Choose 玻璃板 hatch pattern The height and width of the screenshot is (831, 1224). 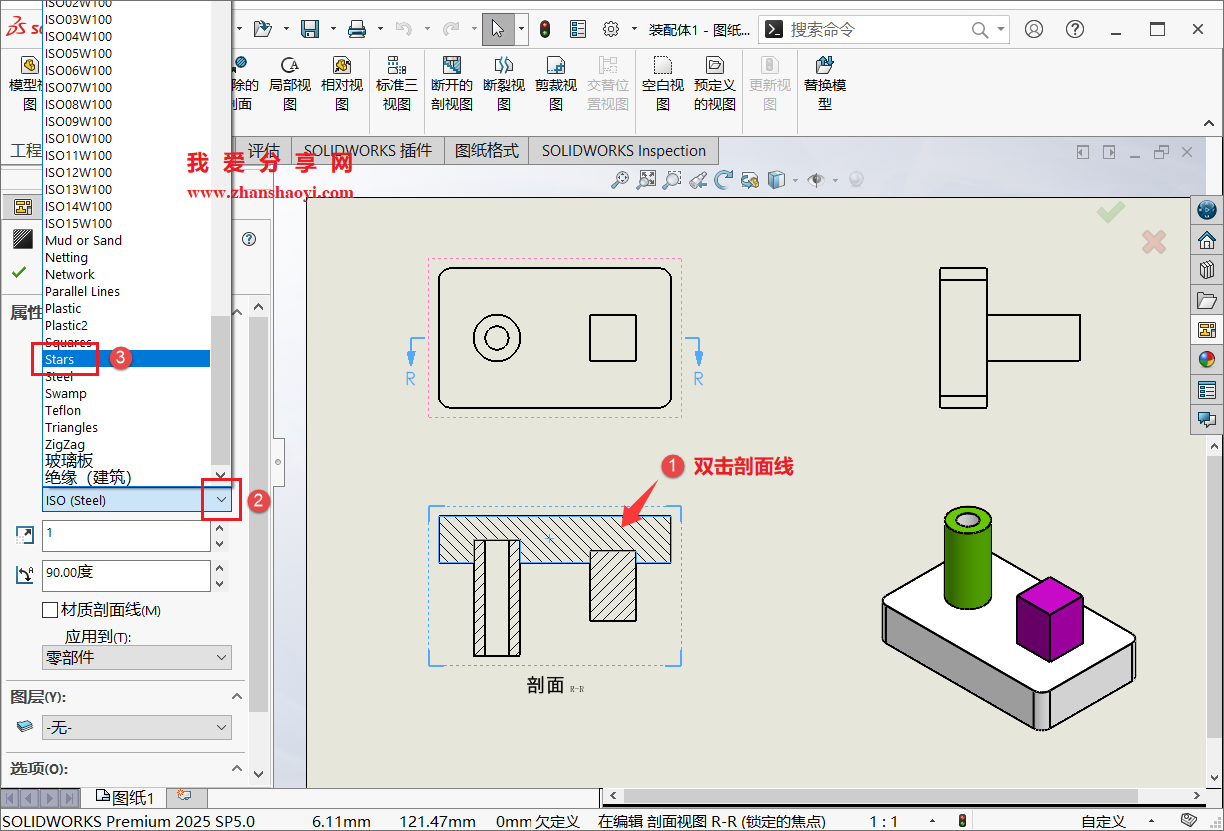[x=126, y=461]
